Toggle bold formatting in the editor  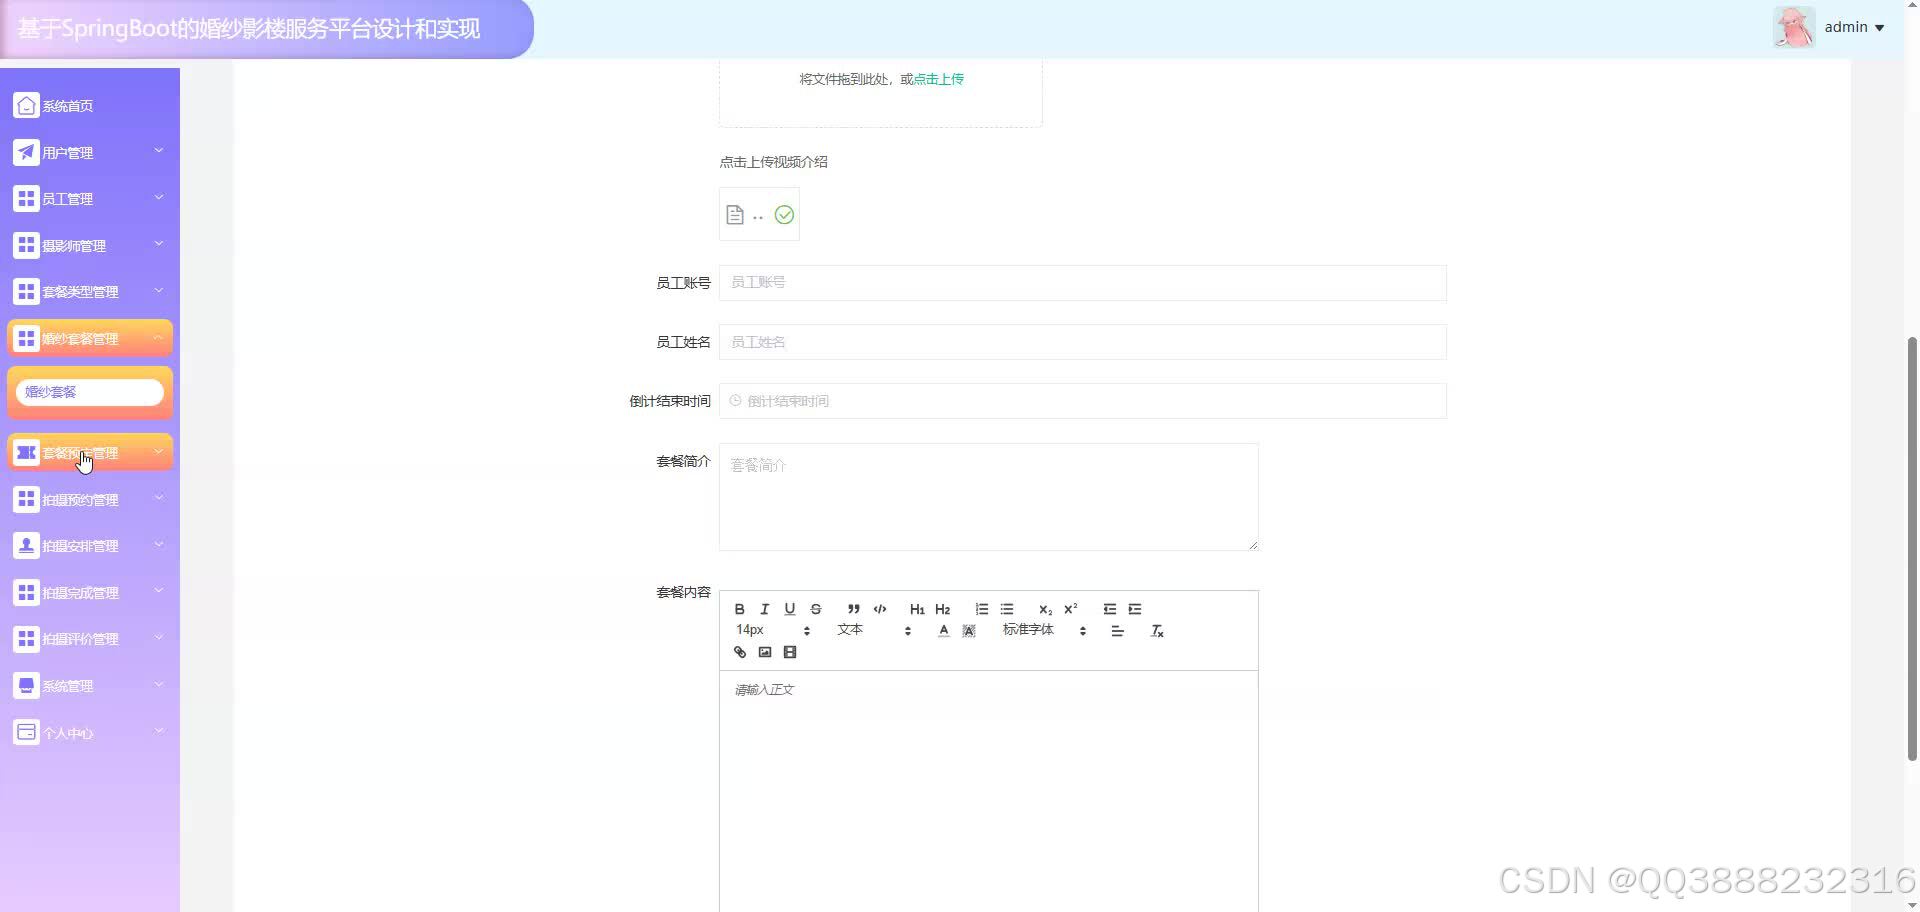coord(739,609)
